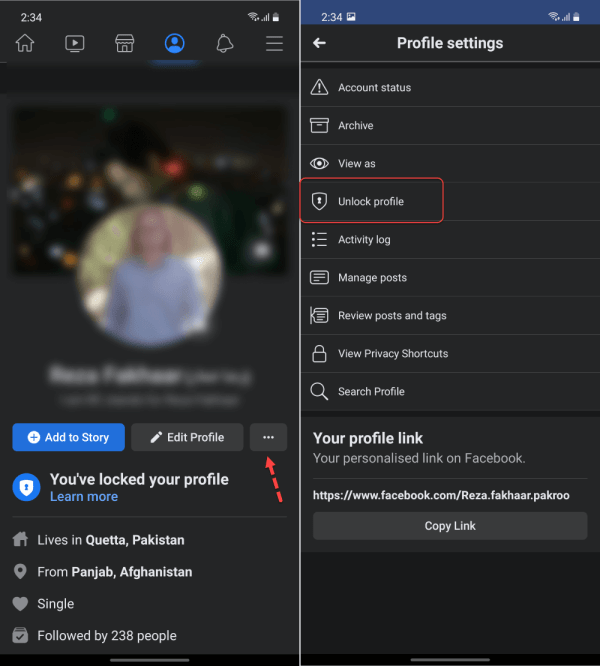Tap the left phone's 2:34 clock
Viewport: 600px width, 666px height.
(31, 17)
